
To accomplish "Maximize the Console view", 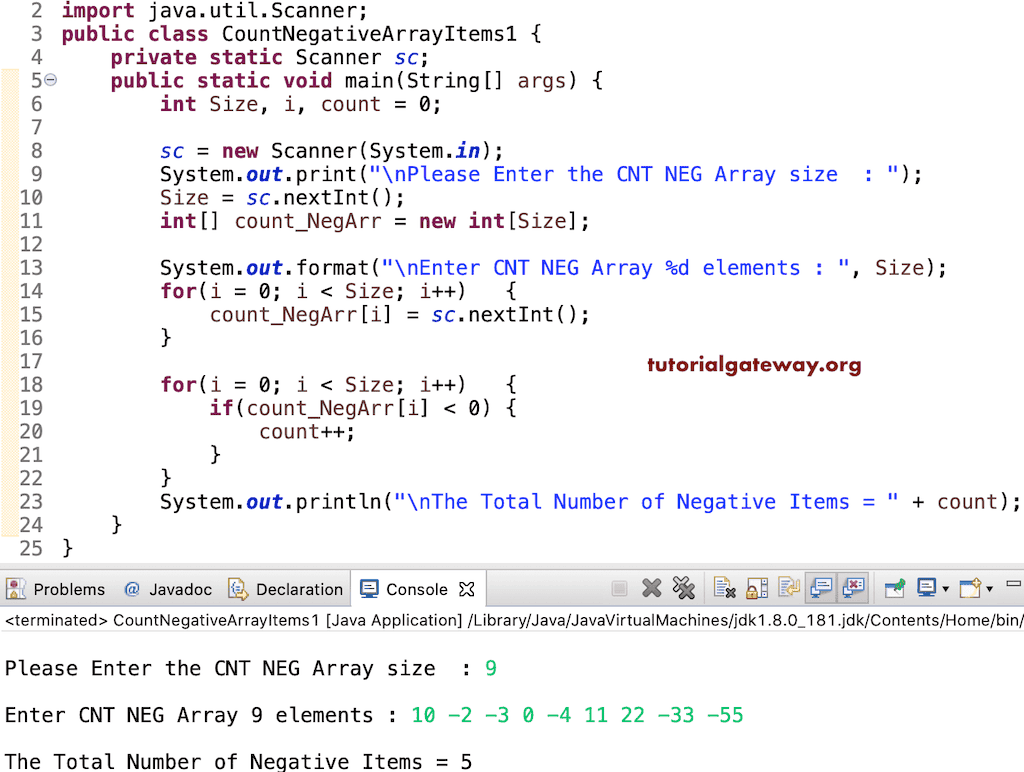I will (1021, 585).
